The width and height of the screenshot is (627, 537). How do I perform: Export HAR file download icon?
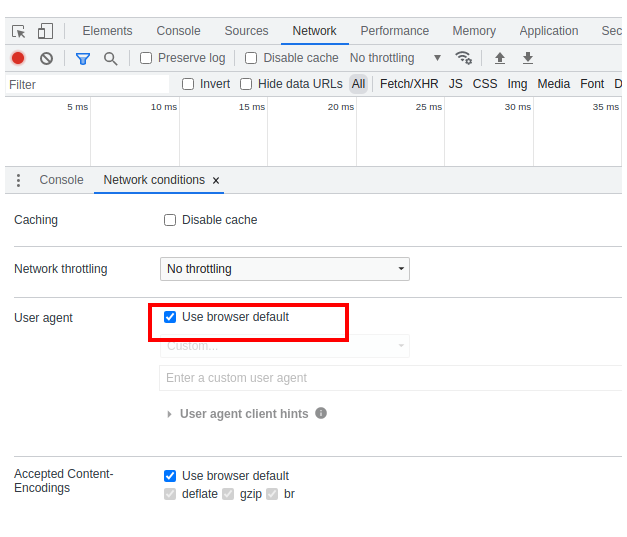tap(528, 58)
